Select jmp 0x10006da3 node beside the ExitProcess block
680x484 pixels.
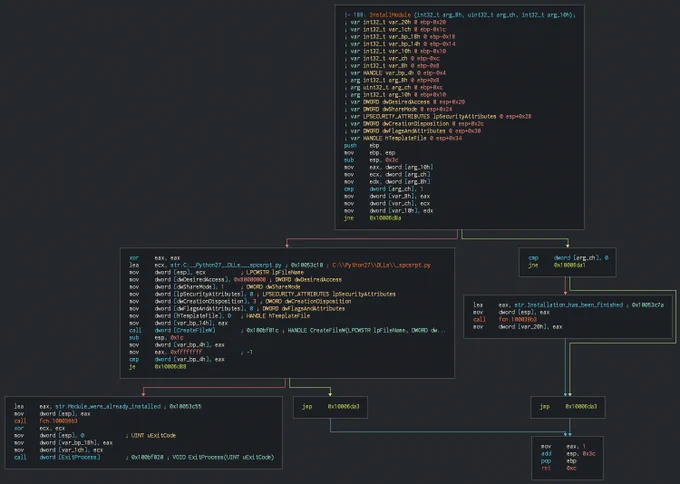coord(330,406)
